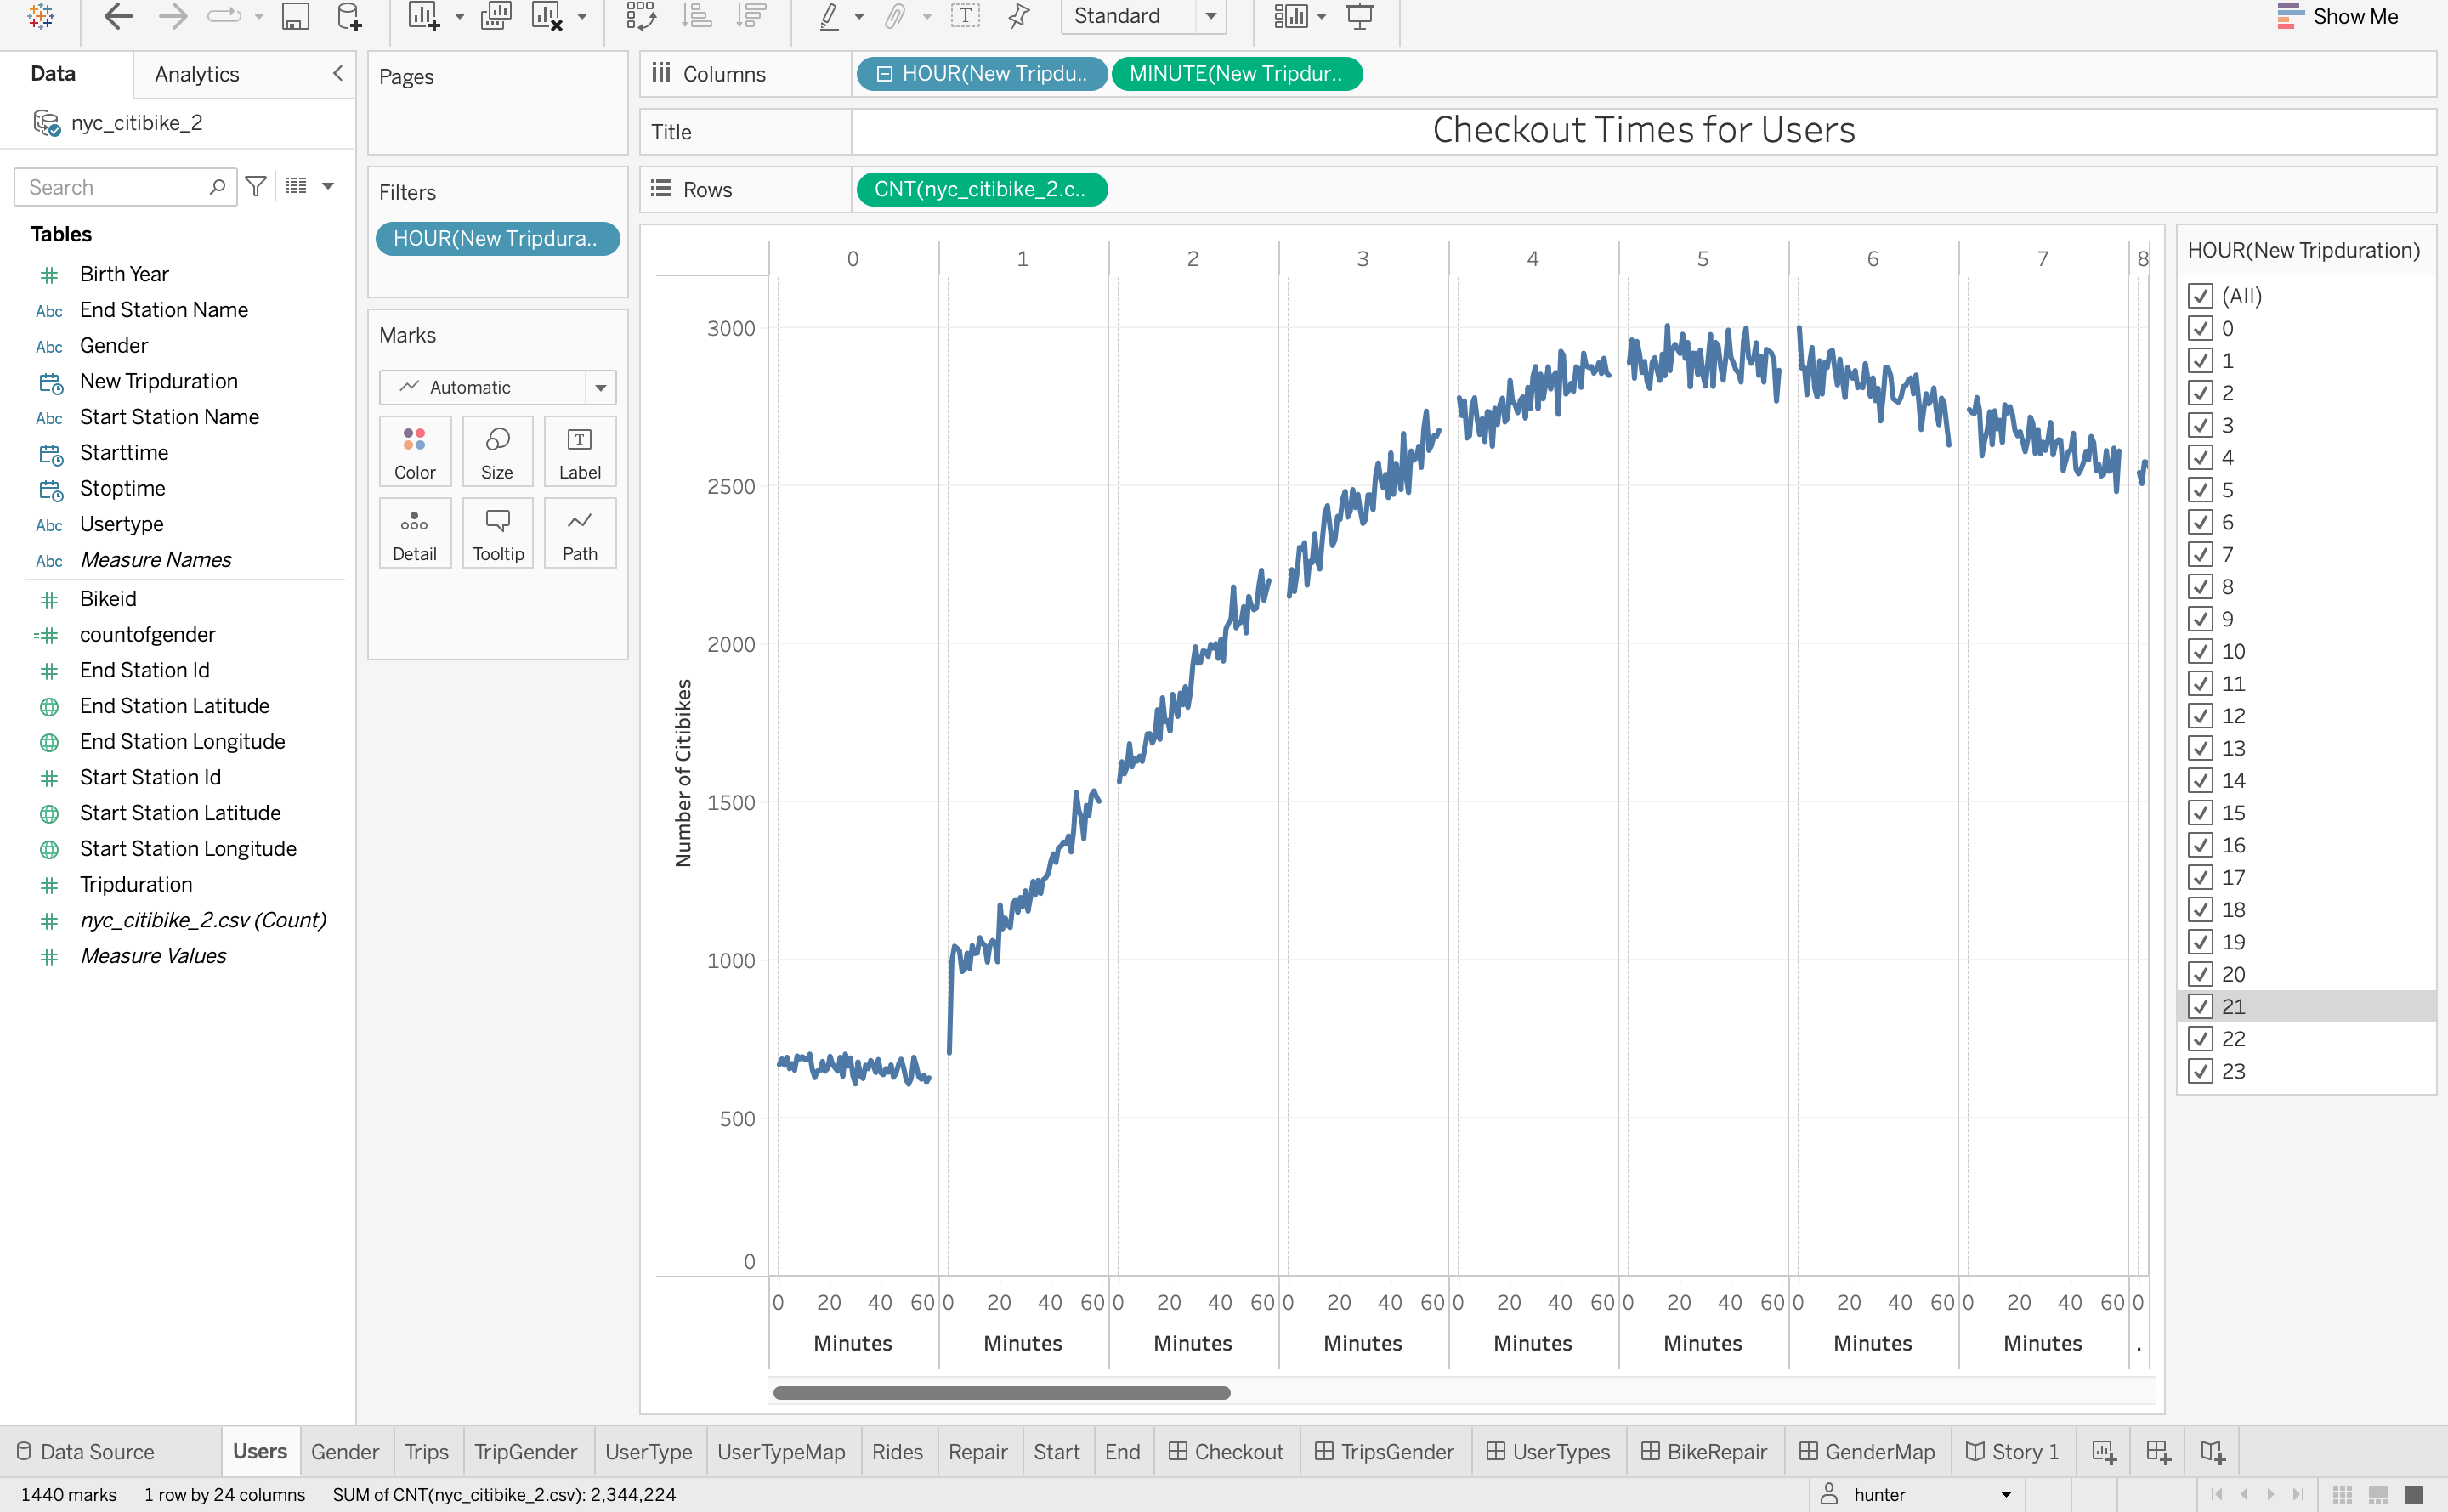
Task: Collapse the Data pane
Action: 338,73
